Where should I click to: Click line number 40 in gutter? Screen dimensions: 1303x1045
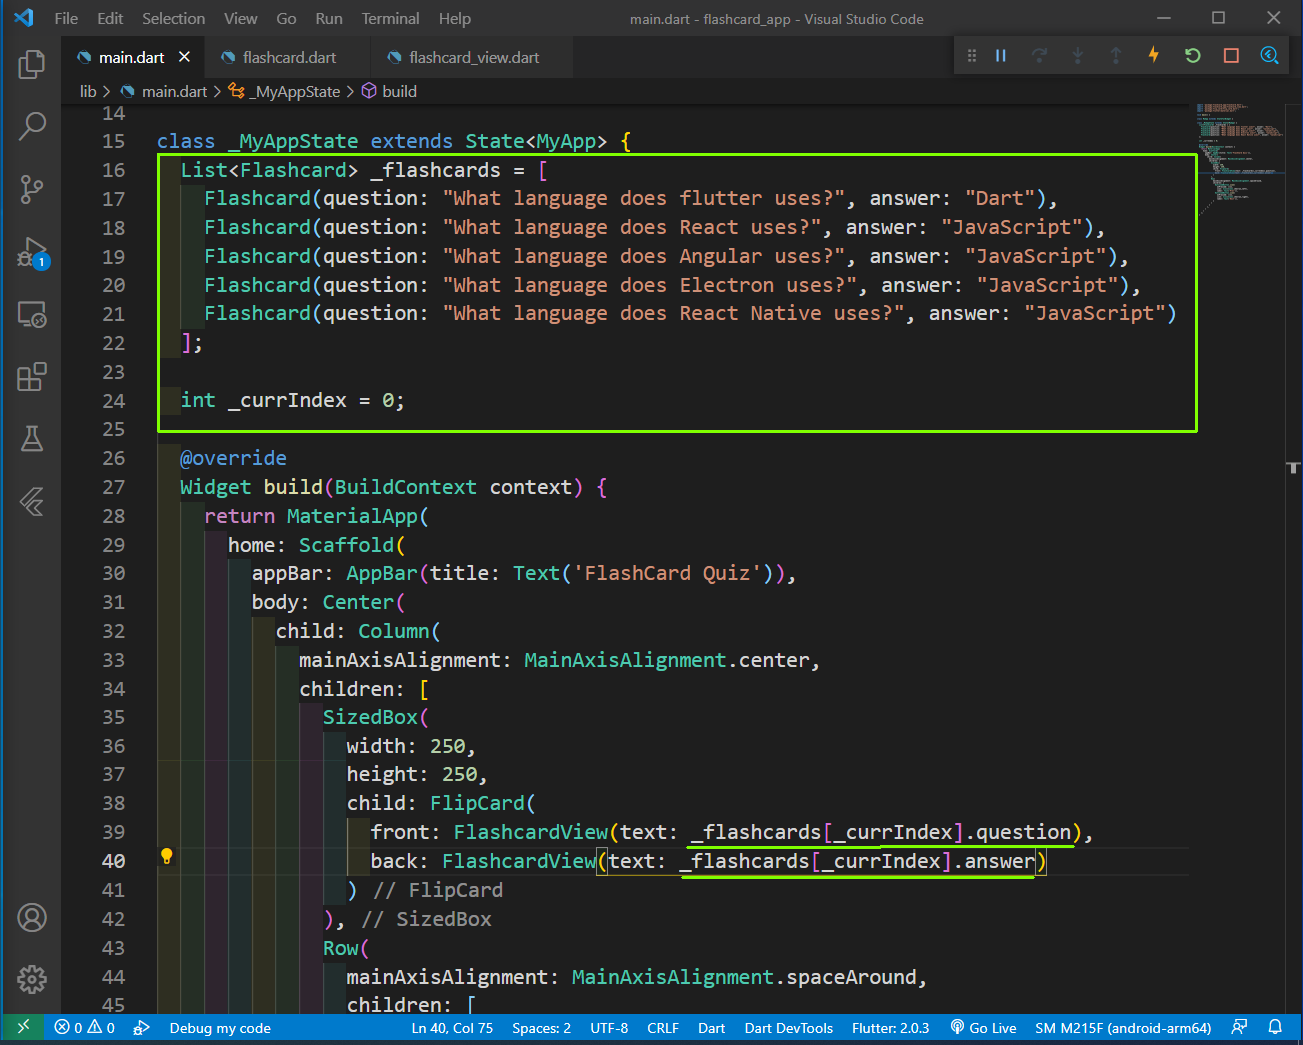click(x=113, y=861)
